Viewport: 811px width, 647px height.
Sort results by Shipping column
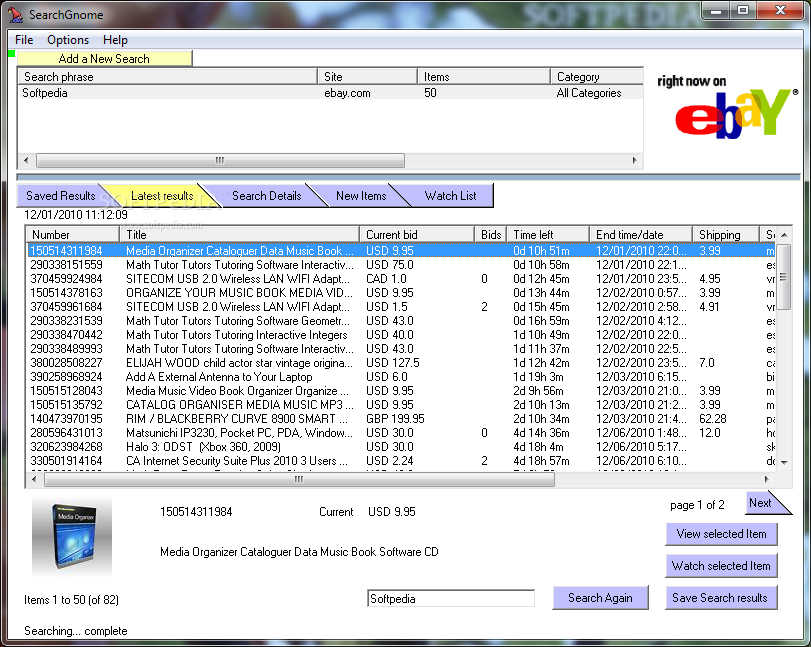click(x=726, y=235)
